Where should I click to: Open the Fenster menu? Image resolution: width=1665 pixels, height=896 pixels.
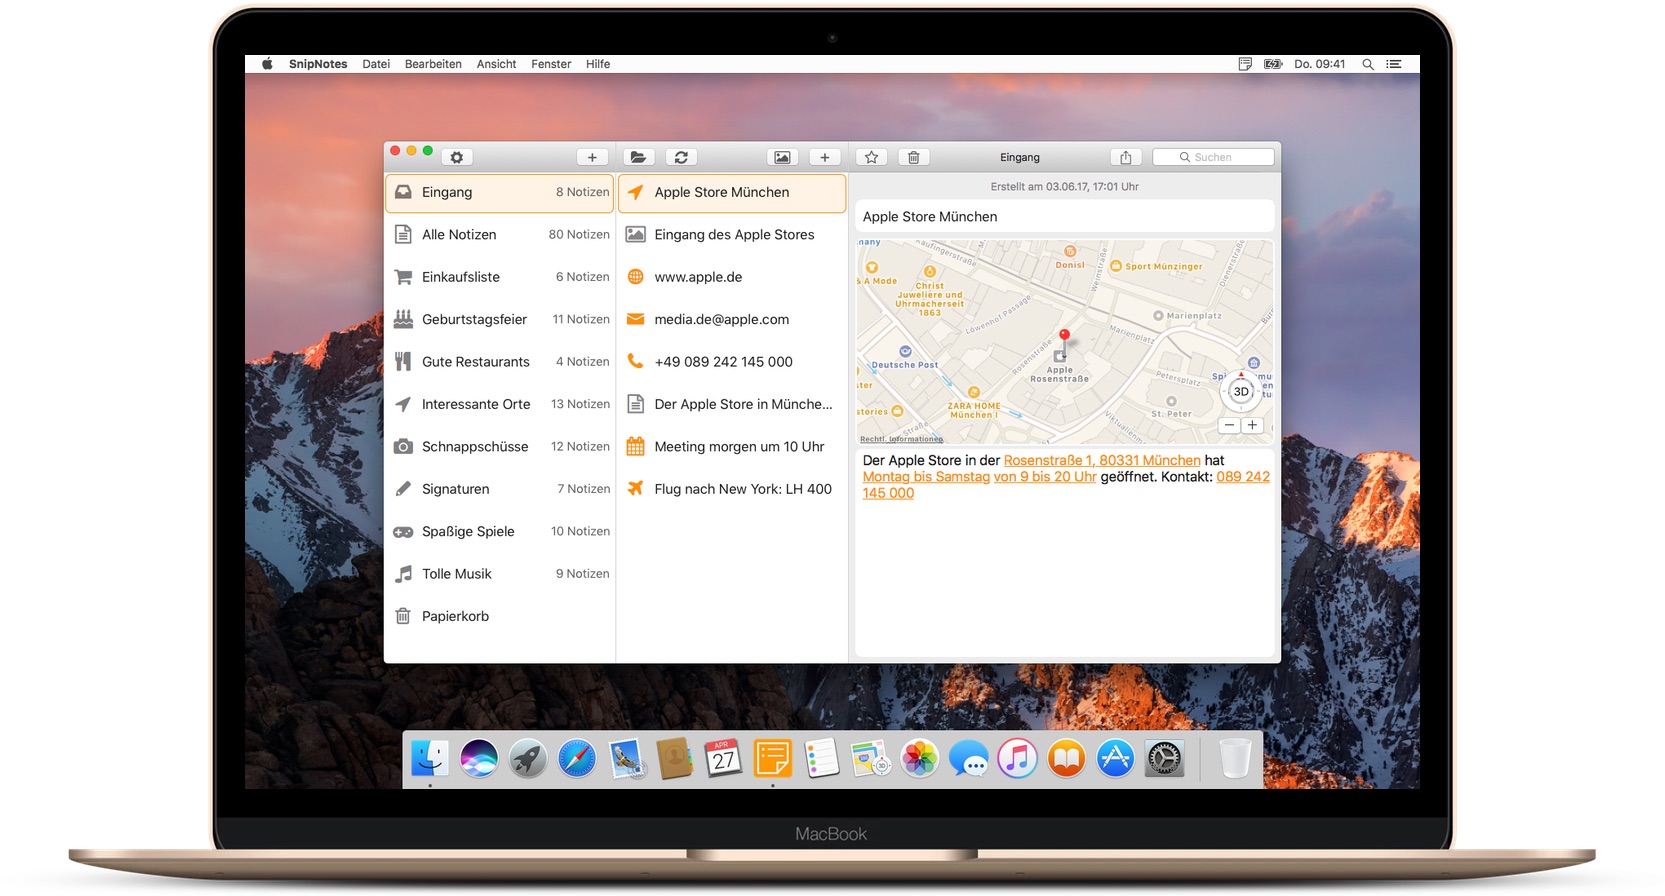pyautogui.click(x=551, y=64)
